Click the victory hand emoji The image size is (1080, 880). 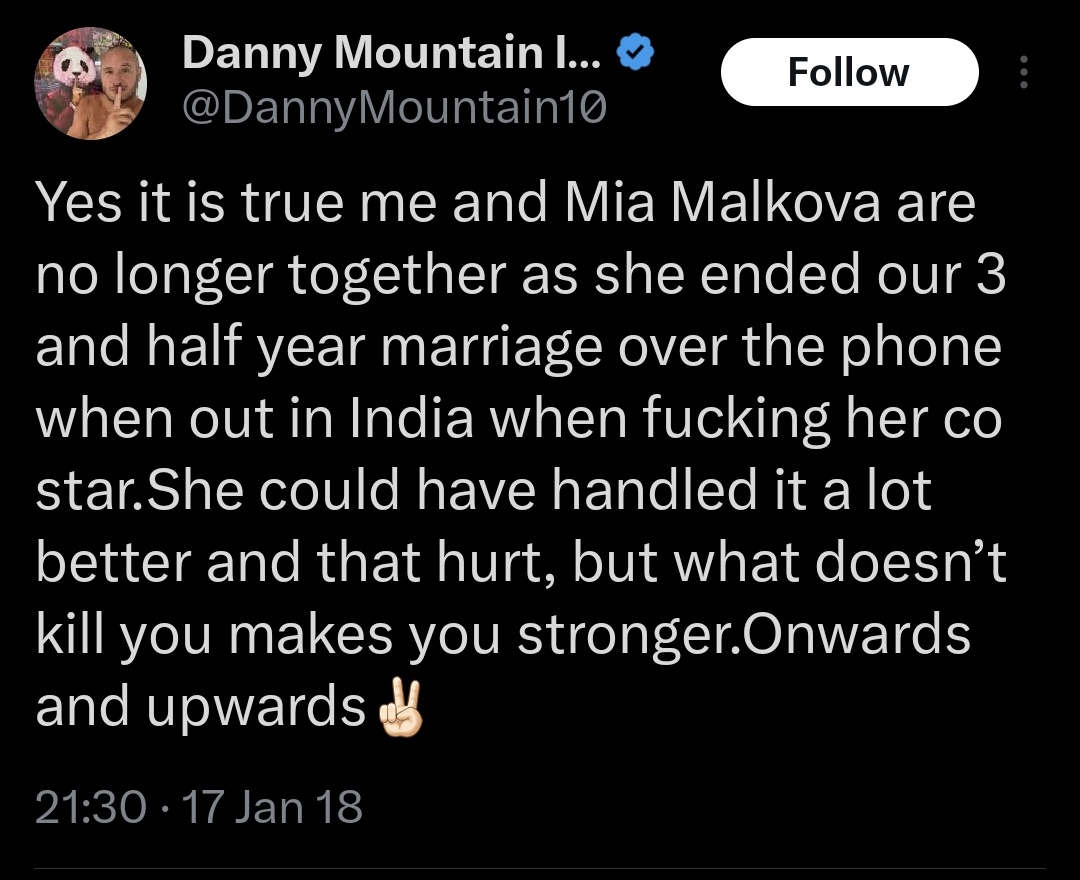click(397, 711)
